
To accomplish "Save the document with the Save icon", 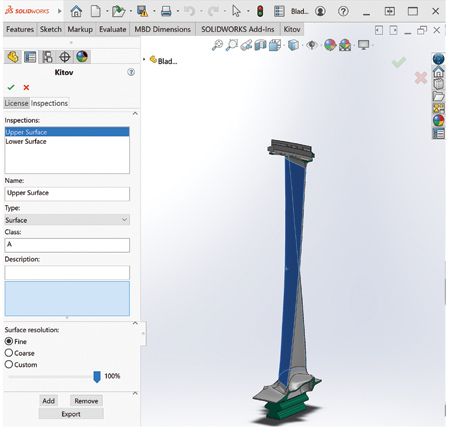I will (x=142, y=11).
